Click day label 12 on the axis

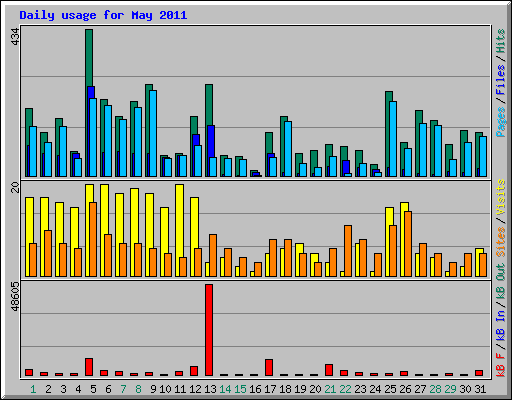[195, 389]
